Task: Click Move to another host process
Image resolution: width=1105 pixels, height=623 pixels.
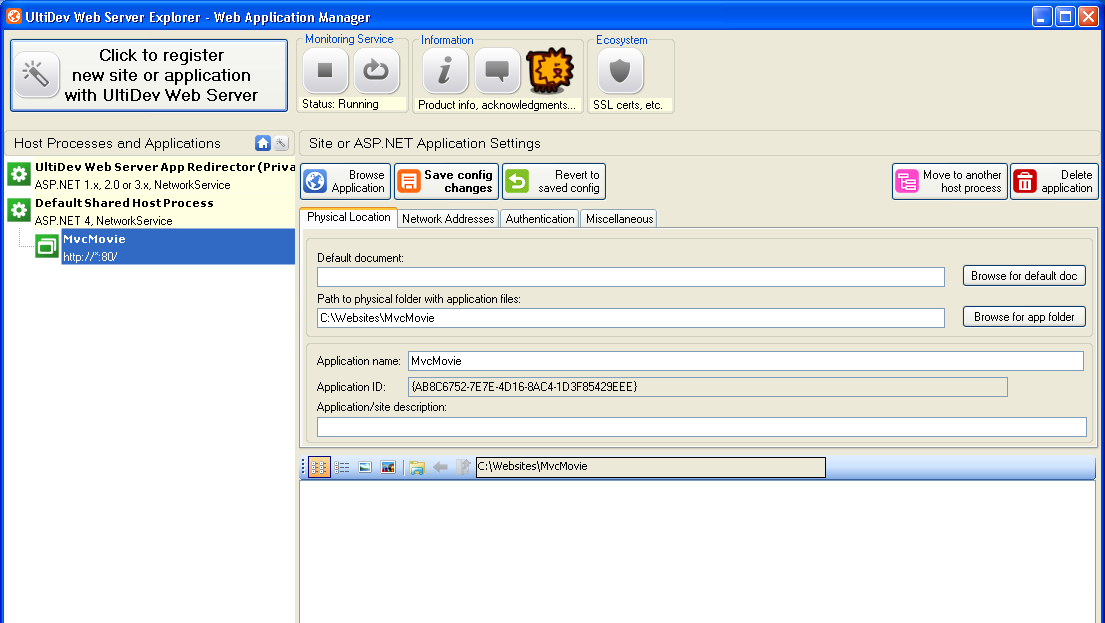Action: pyautogui.click(x=949, y=181)
